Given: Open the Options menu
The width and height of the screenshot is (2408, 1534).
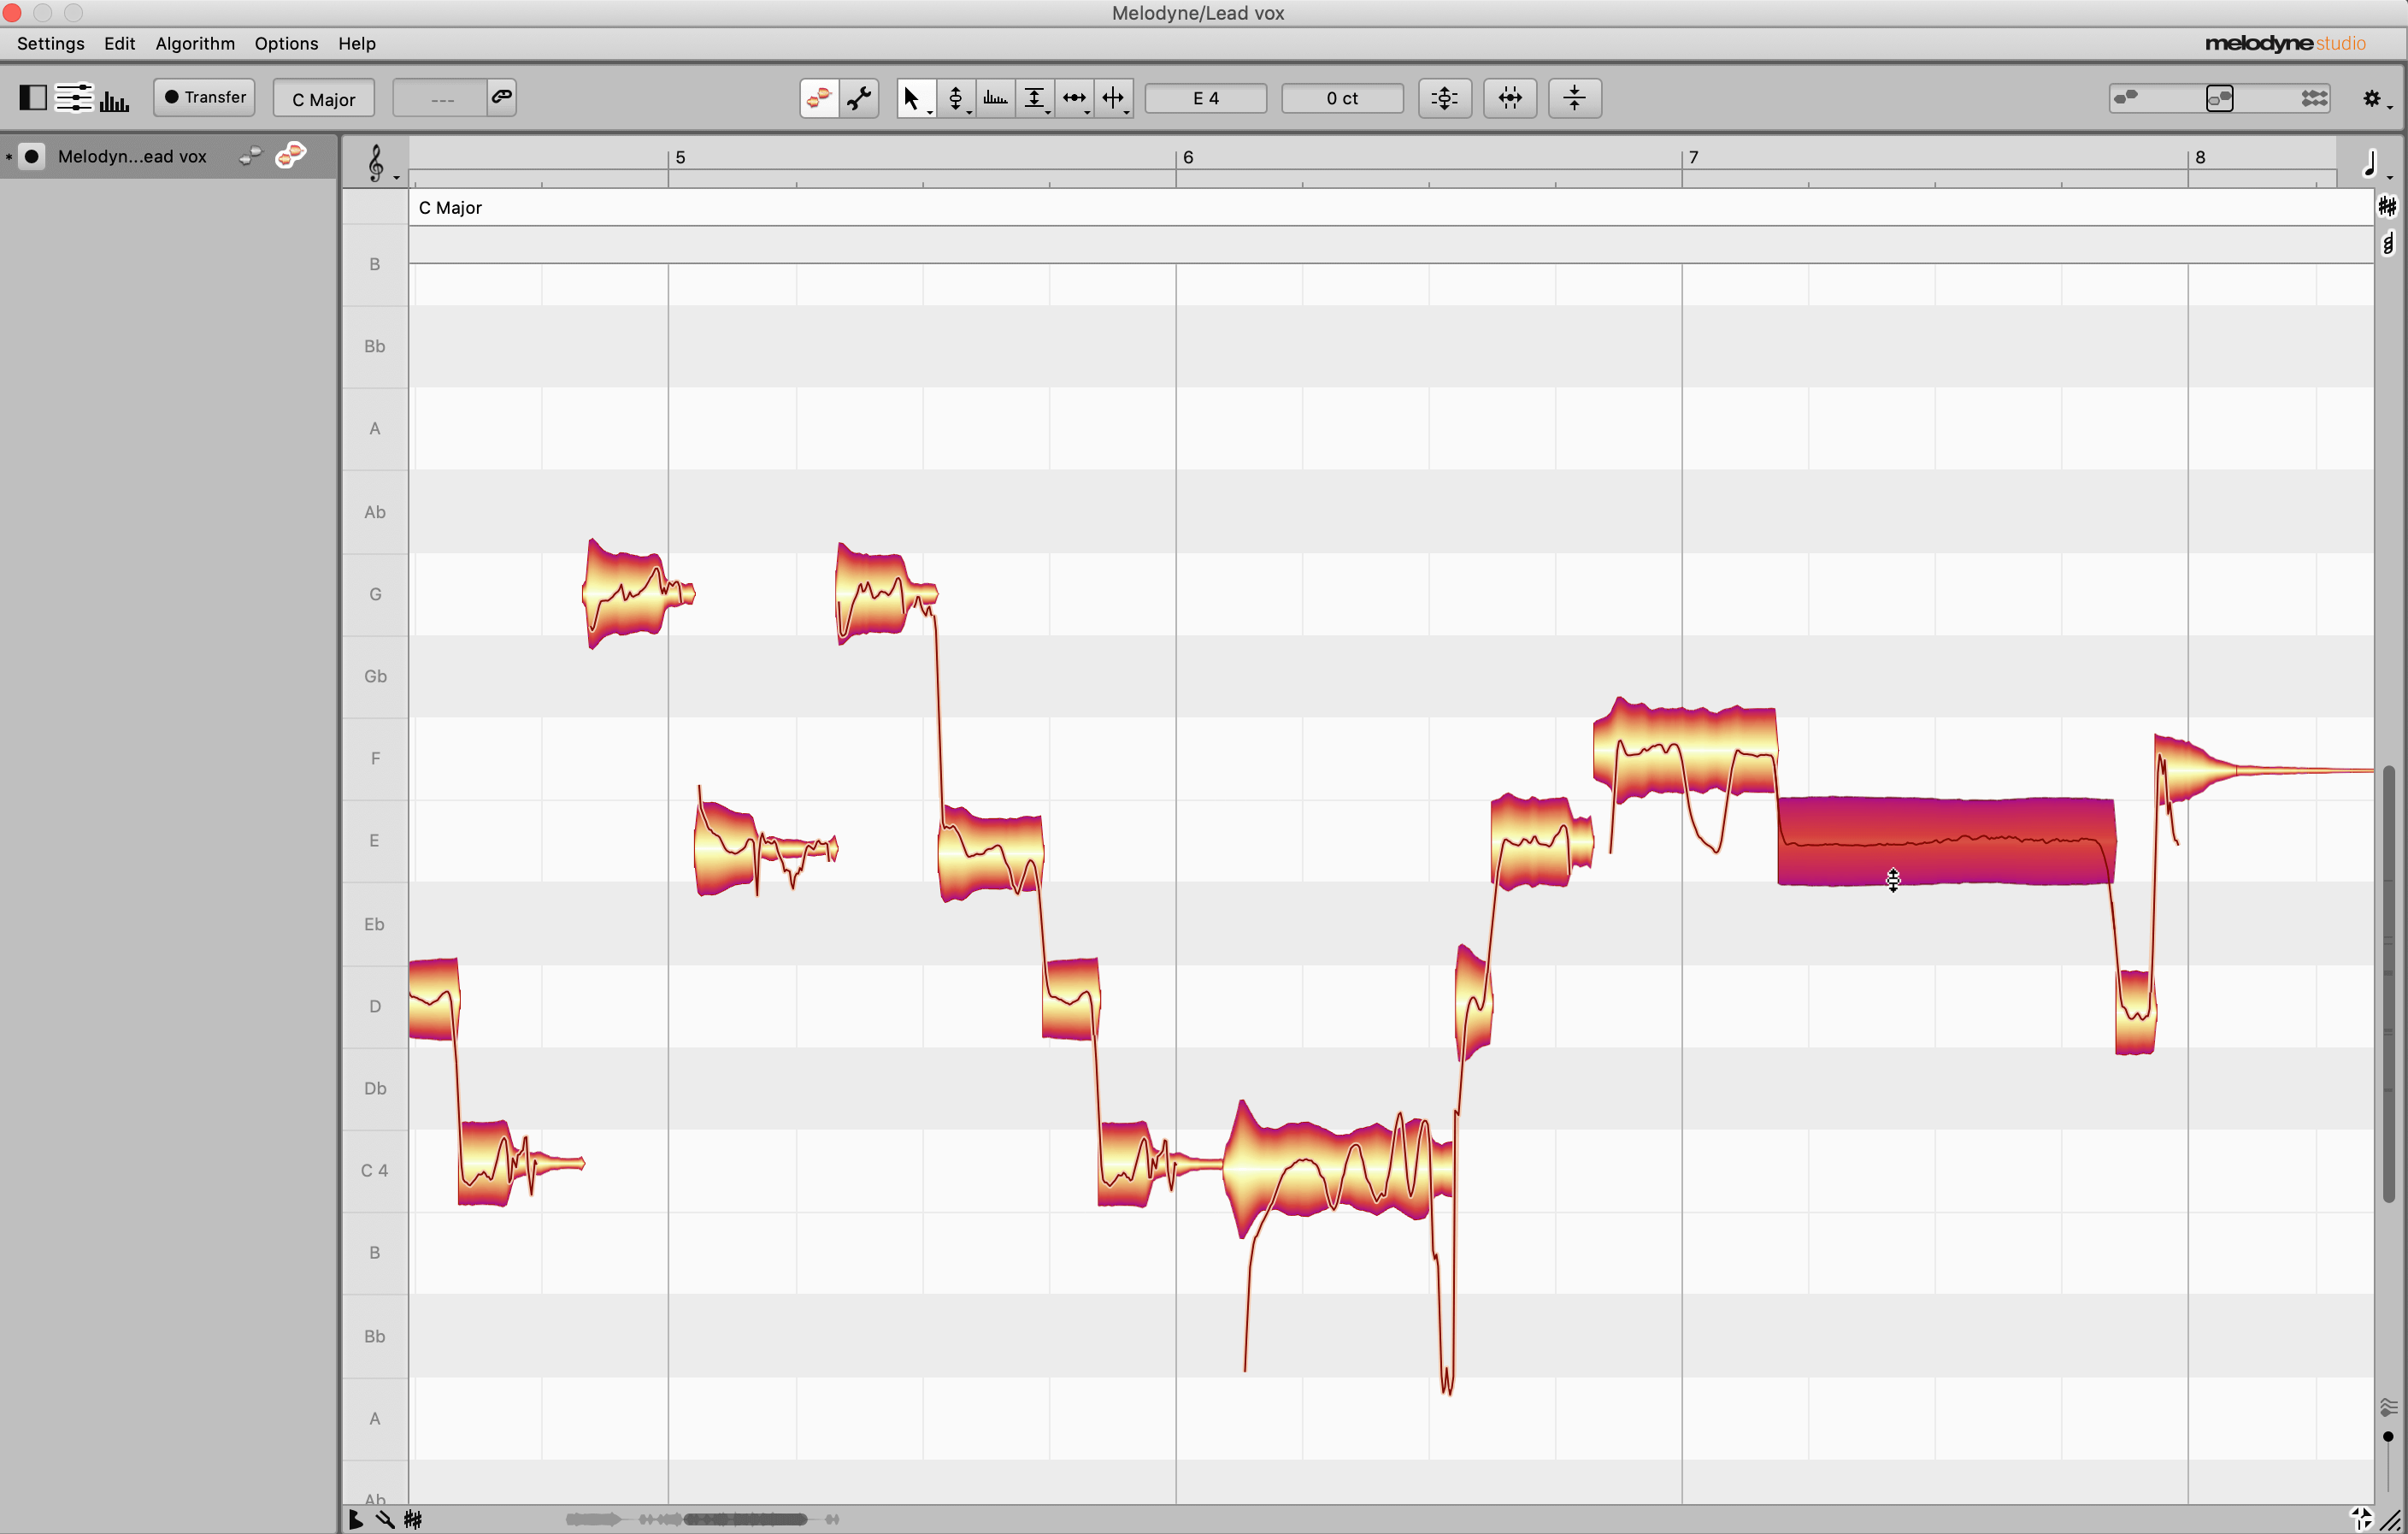Looking at the screenshot, I should point(285,43).
